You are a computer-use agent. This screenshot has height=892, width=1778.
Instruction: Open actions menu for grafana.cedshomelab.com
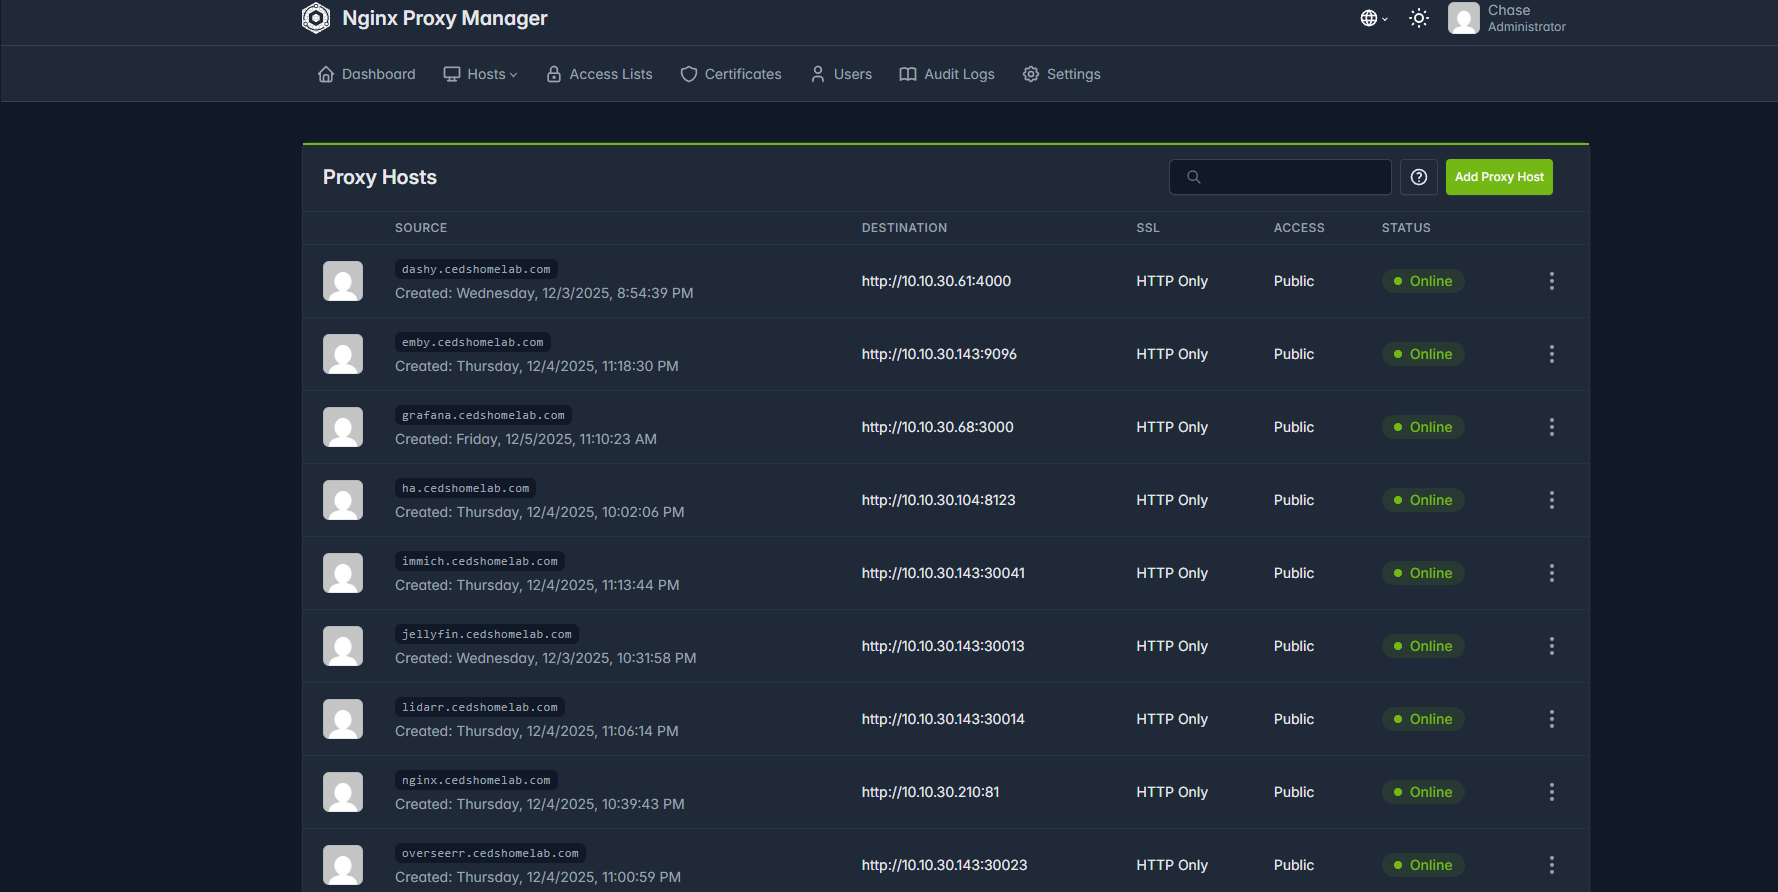point(1552,427)
